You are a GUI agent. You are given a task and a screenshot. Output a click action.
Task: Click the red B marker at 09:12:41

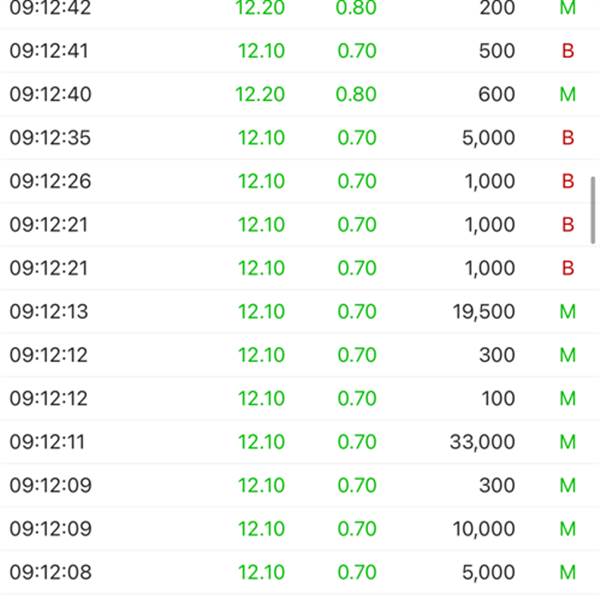pyautogui.click(x=568, y=51)
